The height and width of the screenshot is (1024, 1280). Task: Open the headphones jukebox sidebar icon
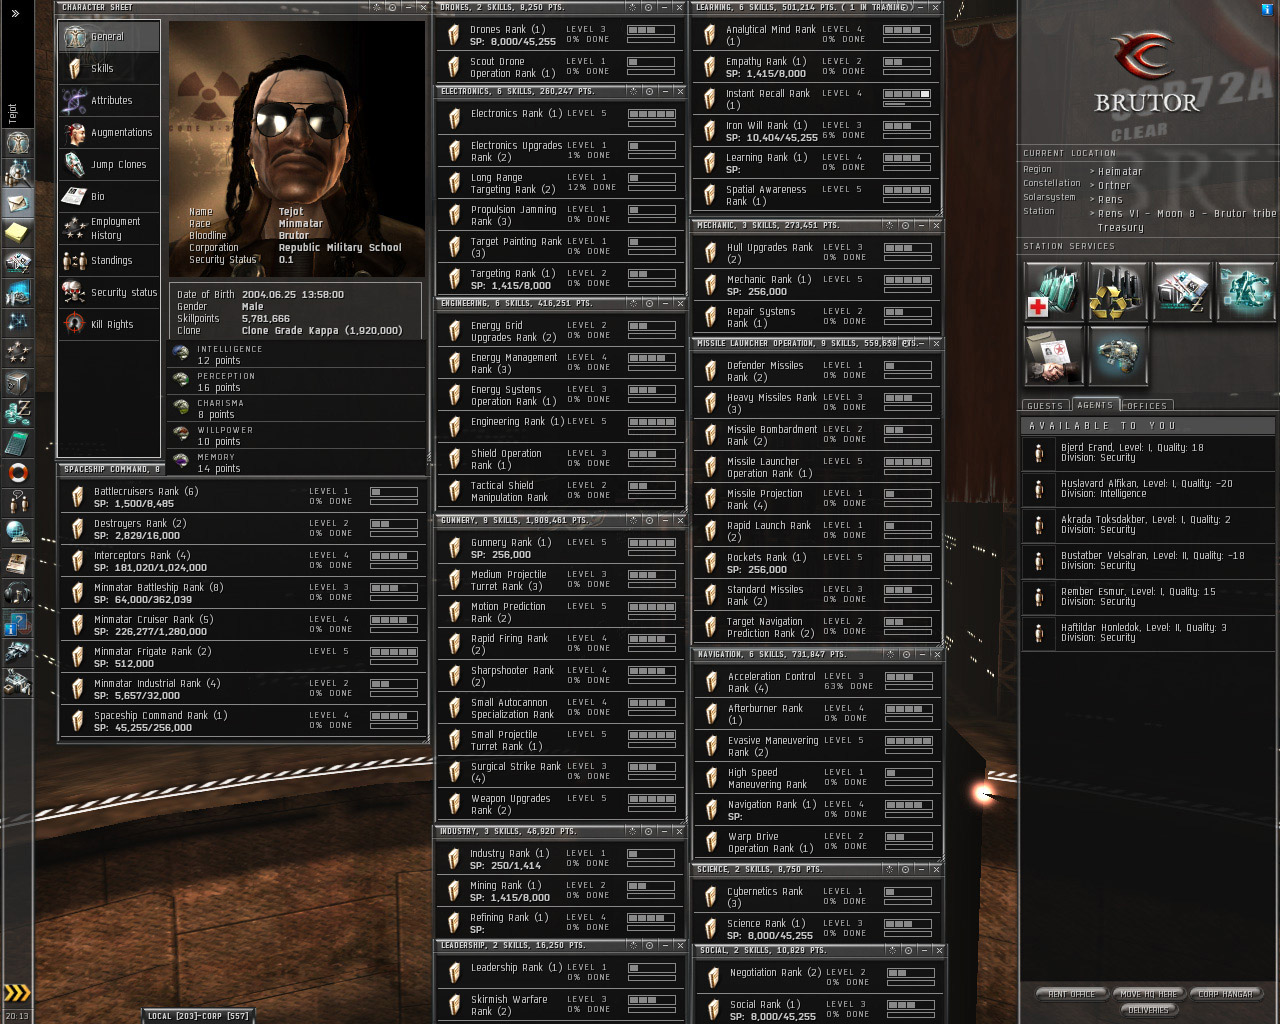tap(17, 593)
